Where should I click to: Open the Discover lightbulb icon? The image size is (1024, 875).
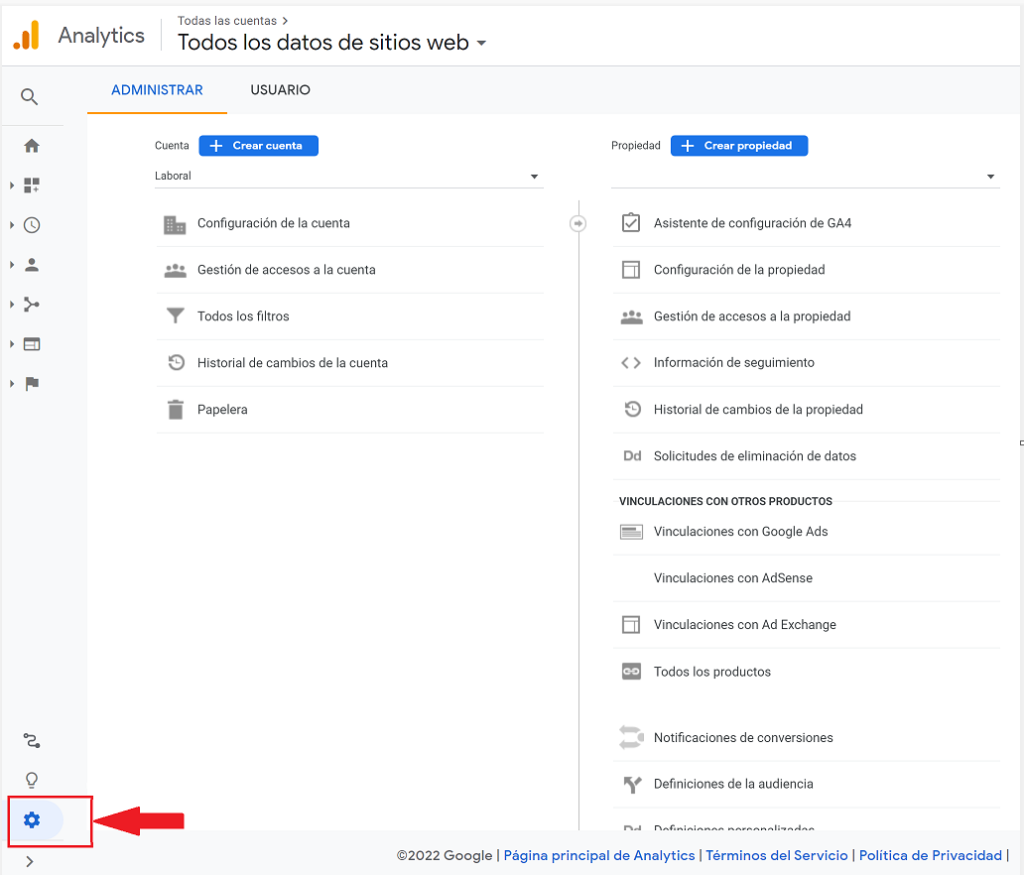click(31, 780)
